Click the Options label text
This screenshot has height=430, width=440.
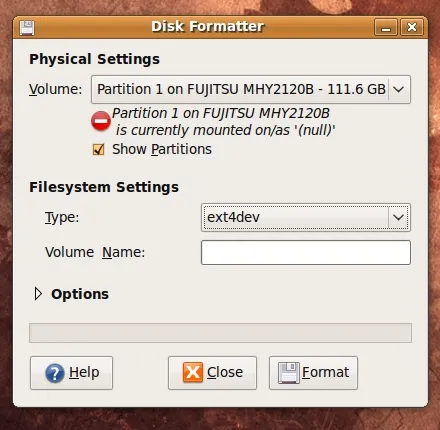pos(80,294)
